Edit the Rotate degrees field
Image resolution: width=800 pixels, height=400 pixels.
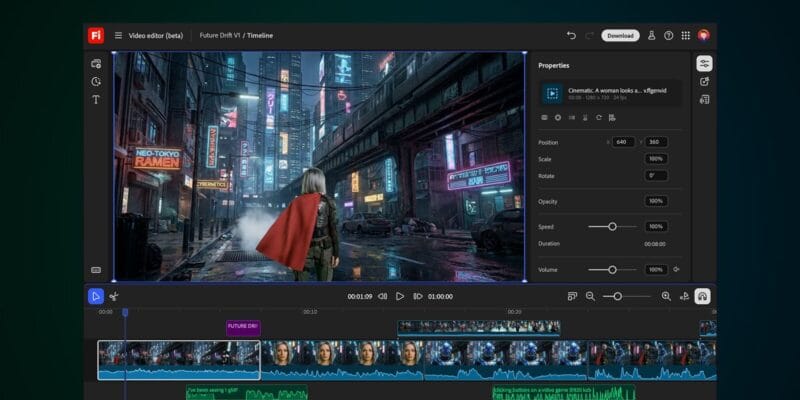(x=656, y=176)
